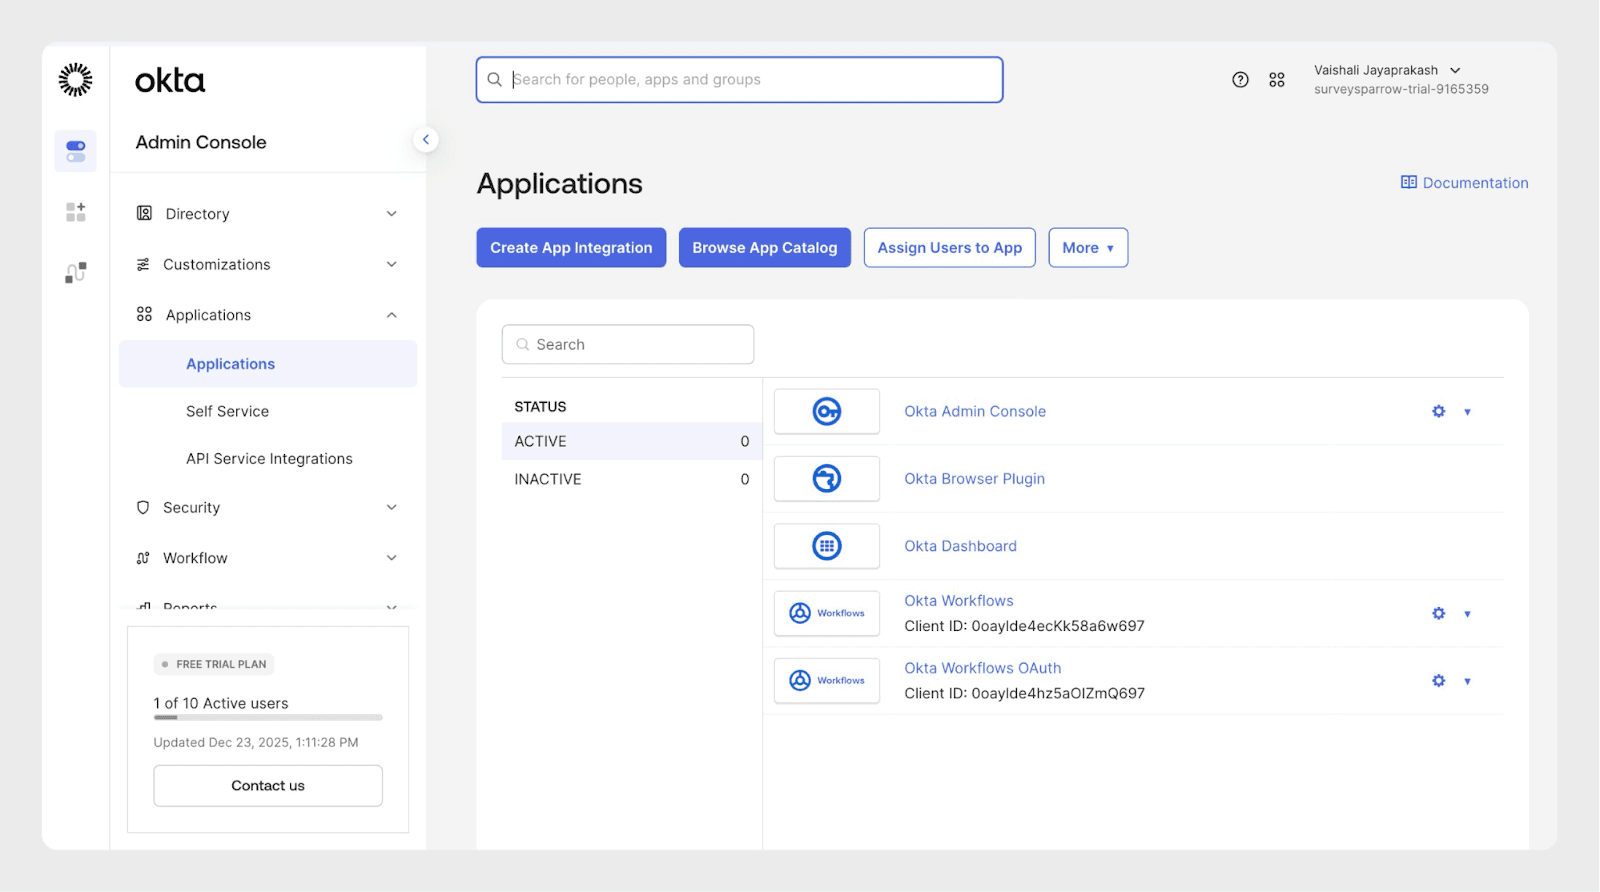Image resolution: width=1600 pixels, height=892 pixels.
Task: Open the Workflows icon in left rail
Action: 76,272
